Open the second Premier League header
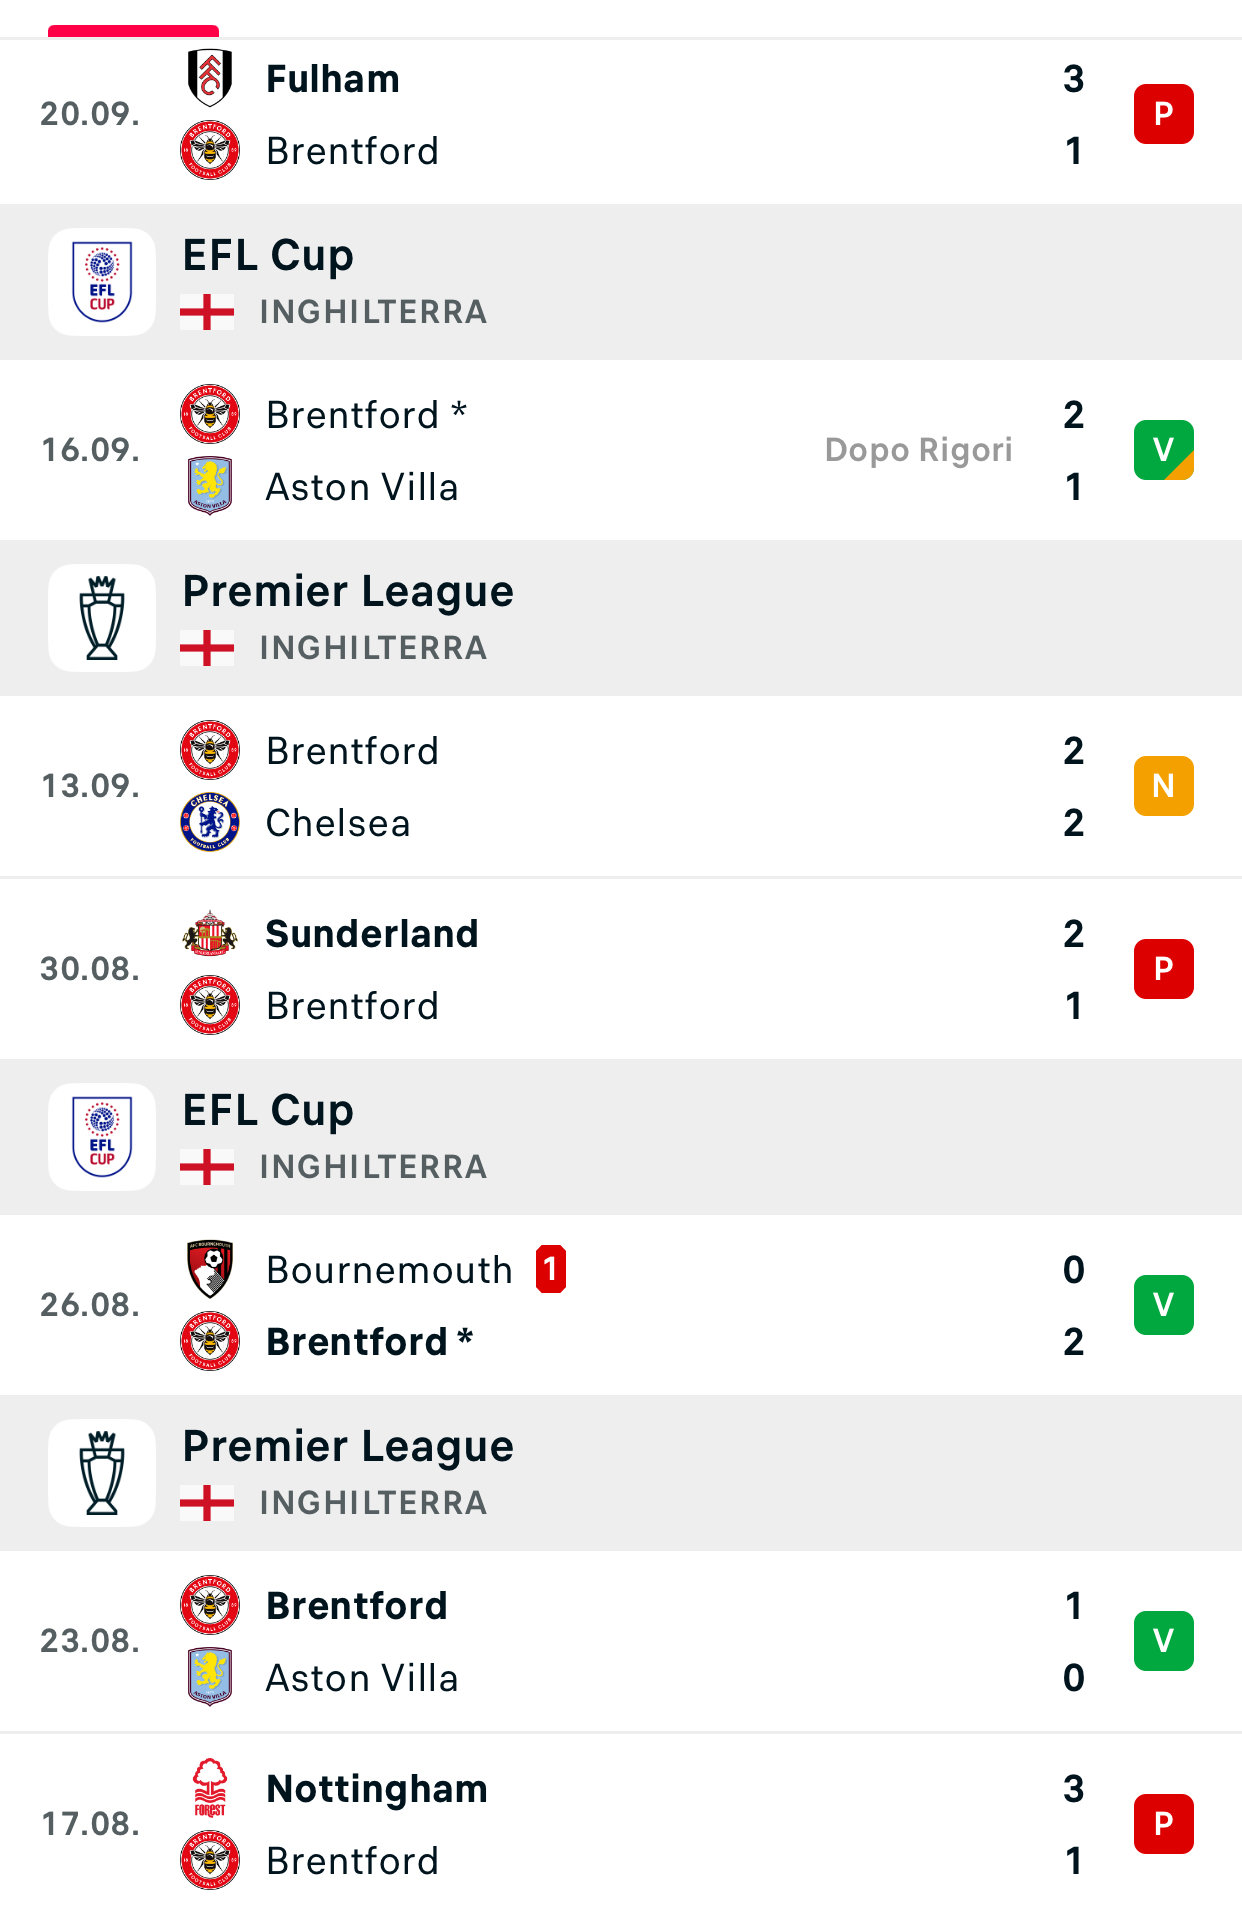The width and height of the screenshot is (1242, 1909). coord(620,1473)
